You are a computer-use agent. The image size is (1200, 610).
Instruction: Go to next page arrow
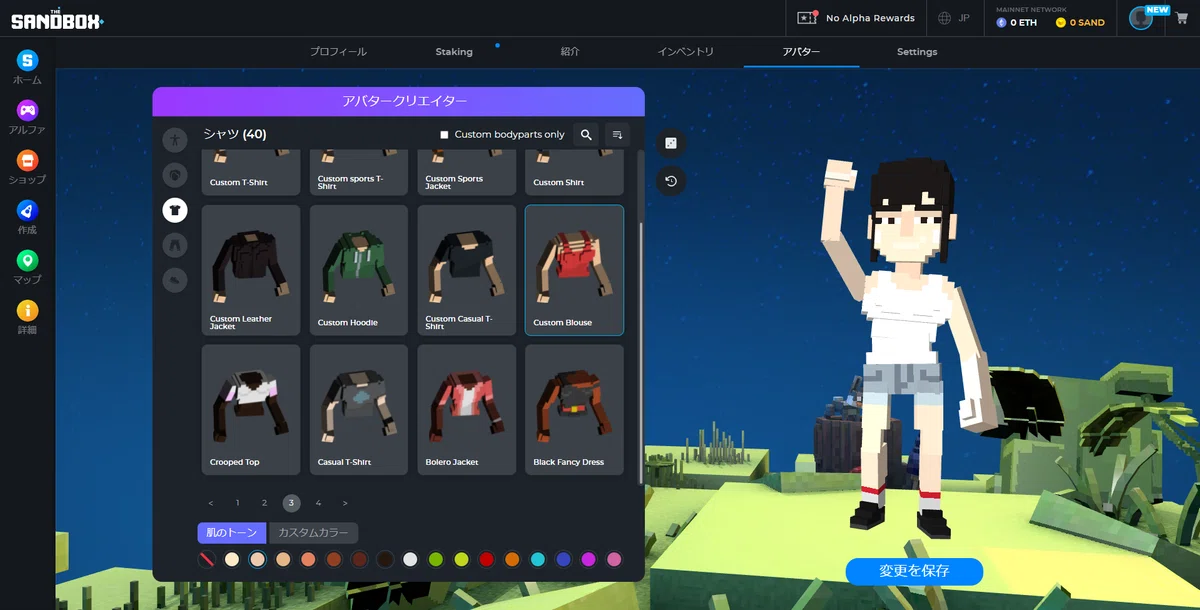click(x=345, y=503)
